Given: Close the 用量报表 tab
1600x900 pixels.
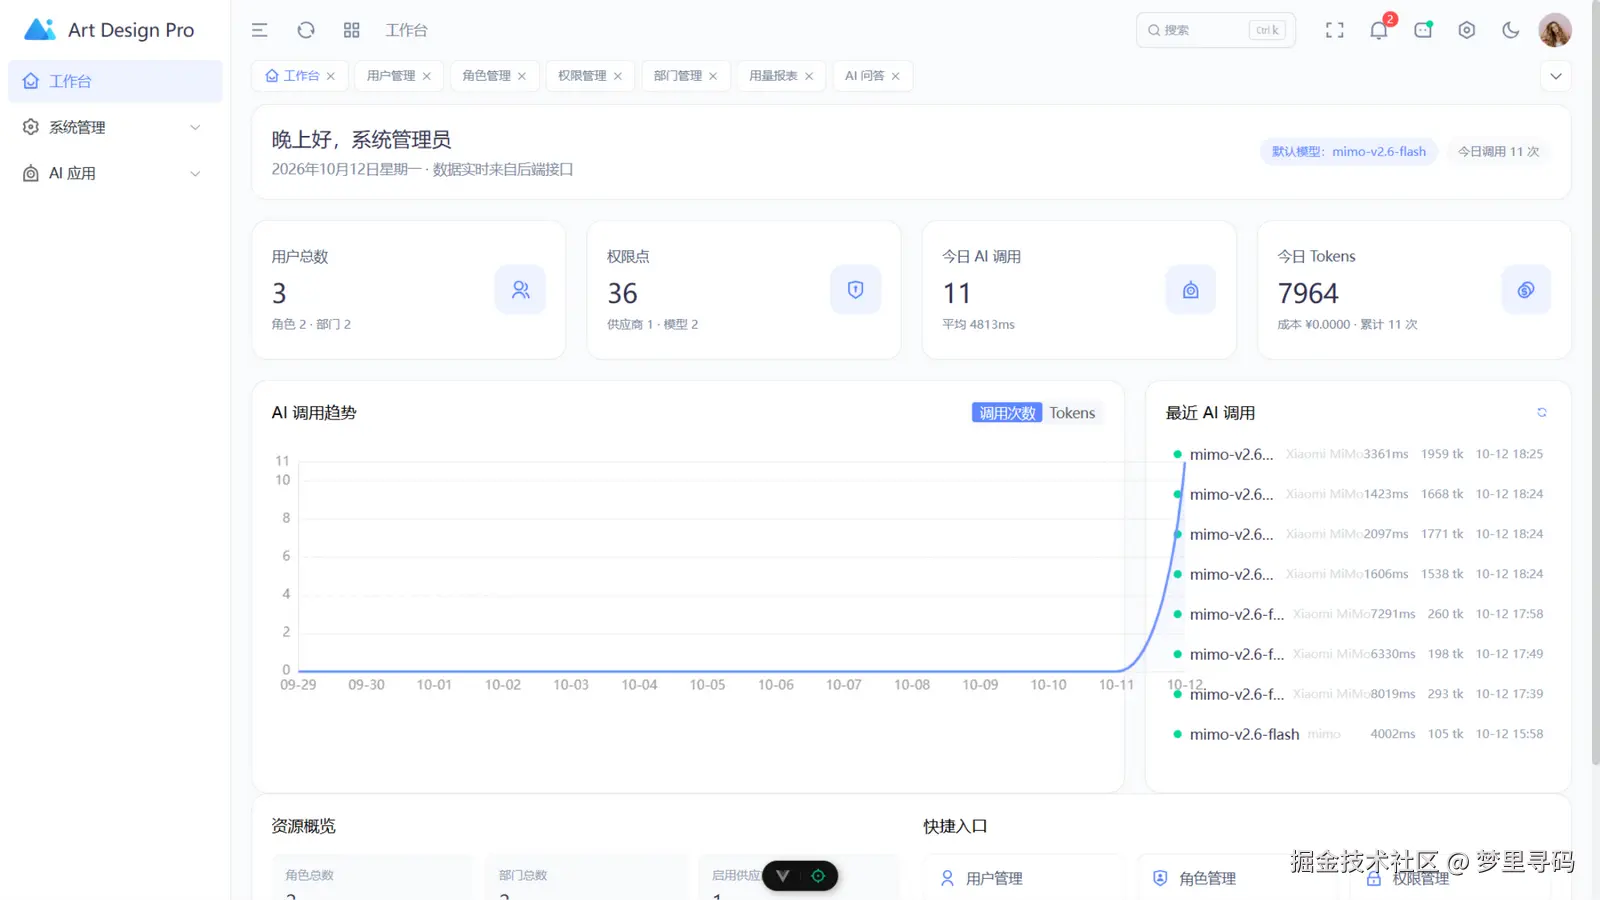Looking at the screenshot, I should coord(809,76).
